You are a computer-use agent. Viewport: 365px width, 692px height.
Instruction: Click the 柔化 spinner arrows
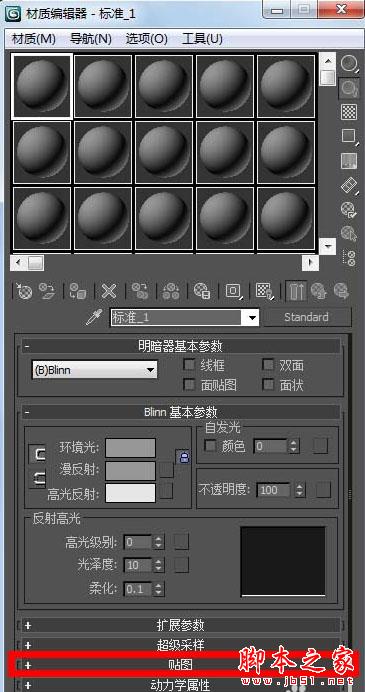coord(158,588)
